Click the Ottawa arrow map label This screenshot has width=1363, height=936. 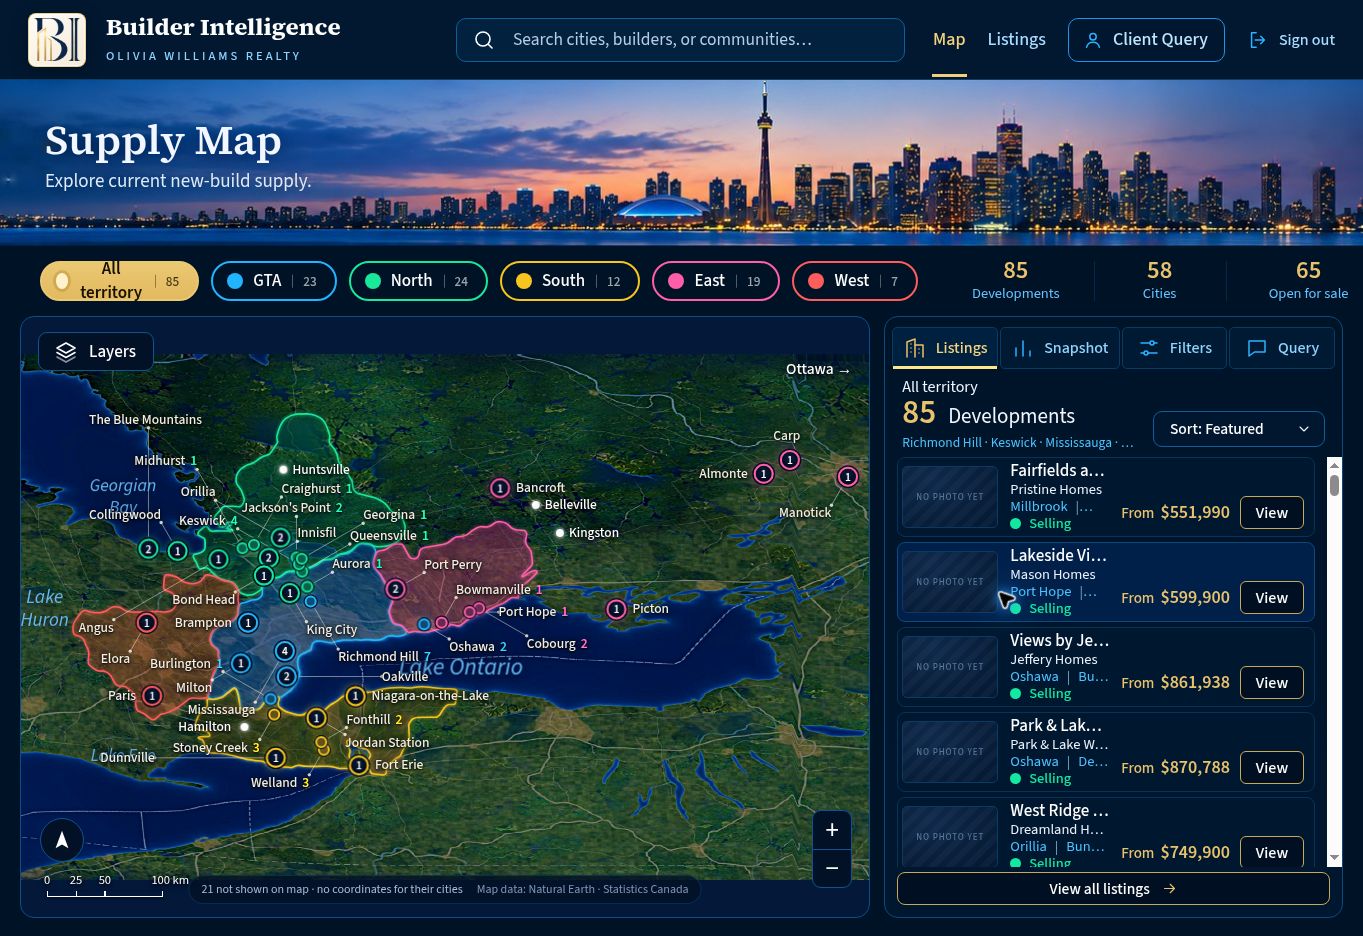pos(818,370)
